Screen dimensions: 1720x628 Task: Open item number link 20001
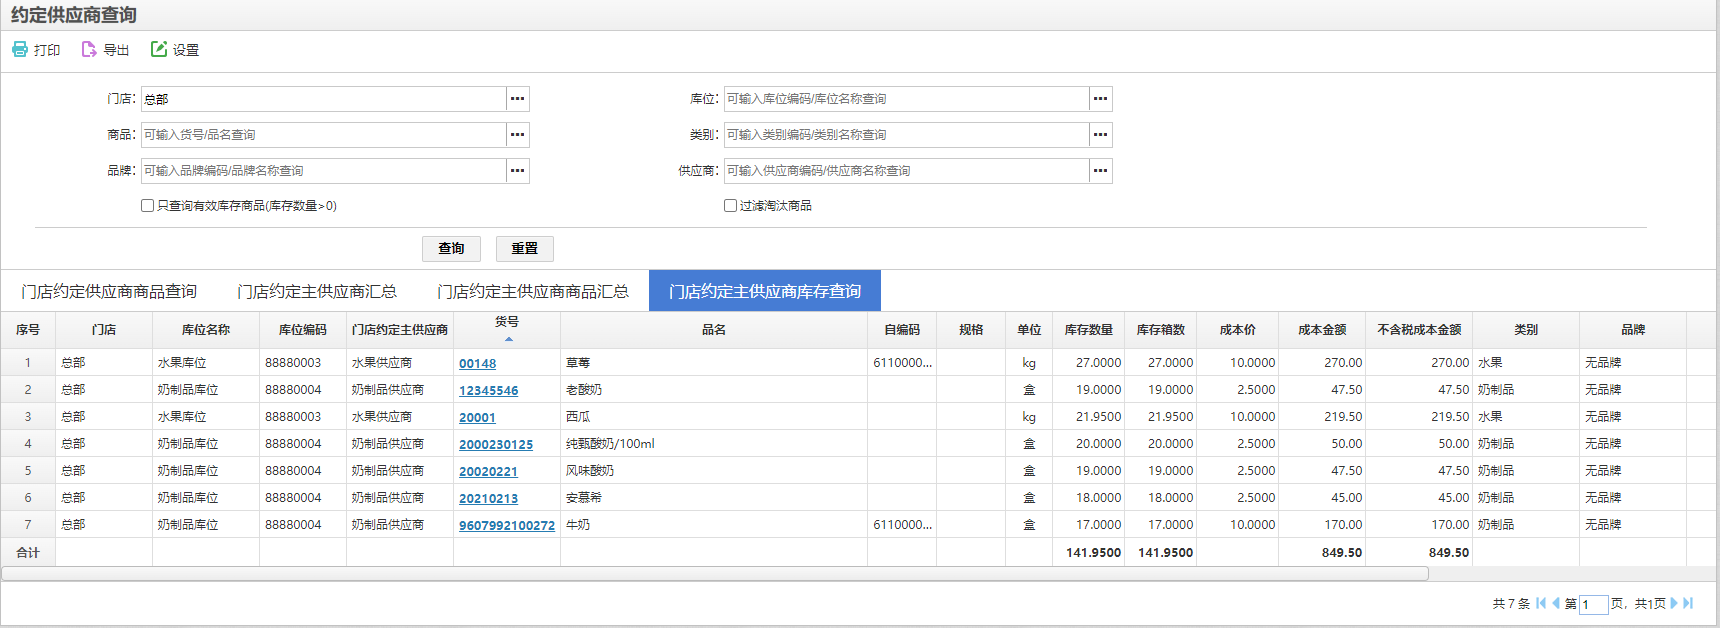coord(477,417)
